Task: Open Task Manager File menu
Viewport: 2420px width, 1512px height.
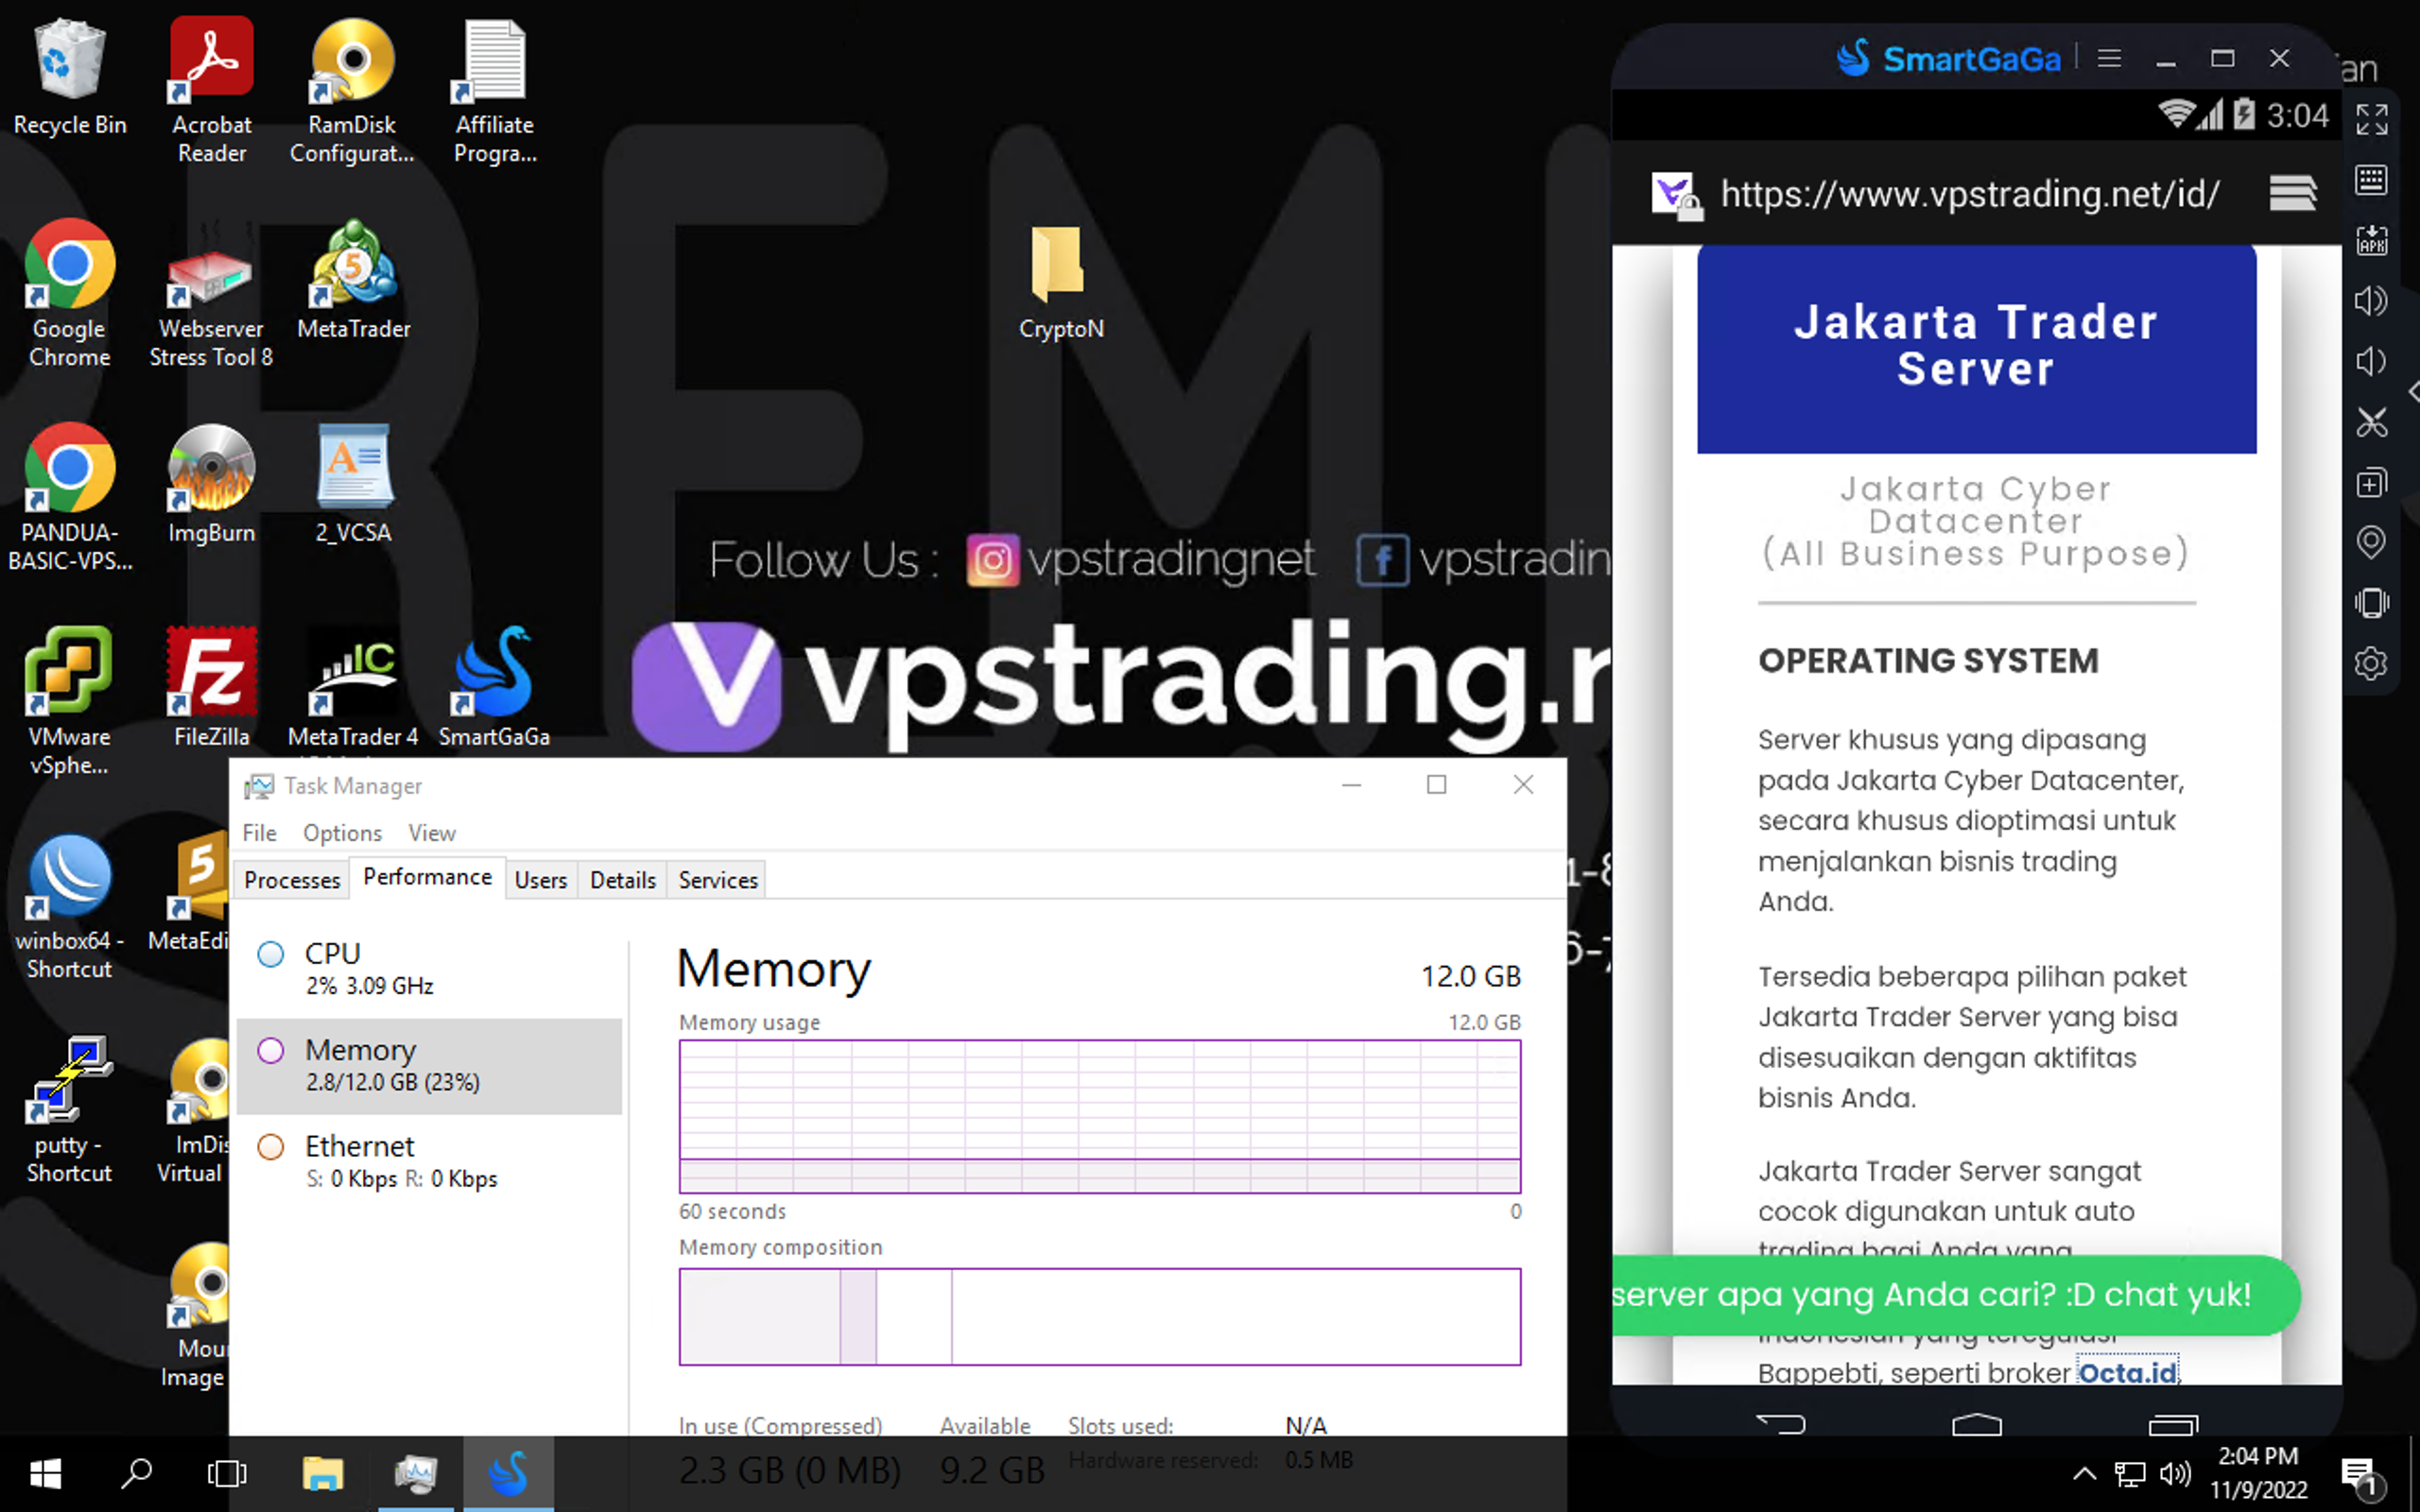Action: coord(259,833)
